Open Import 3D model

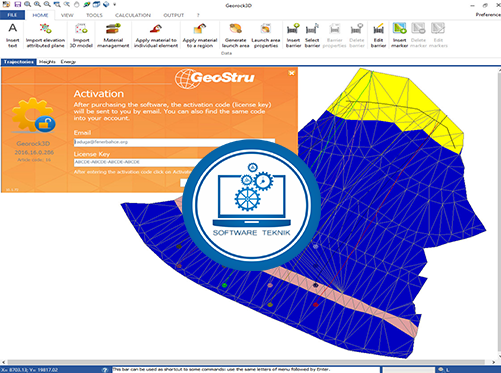[81, 35]
